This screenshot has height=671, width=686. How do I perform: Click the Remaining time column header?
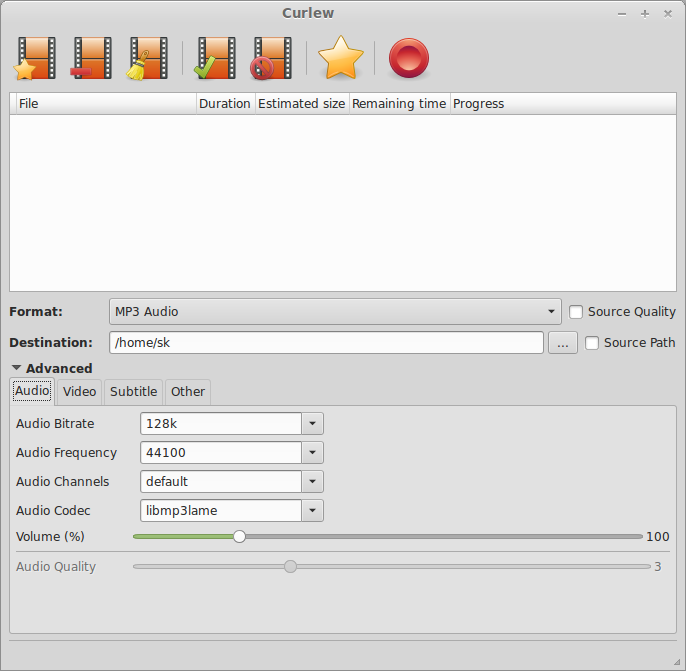point(399,104)
